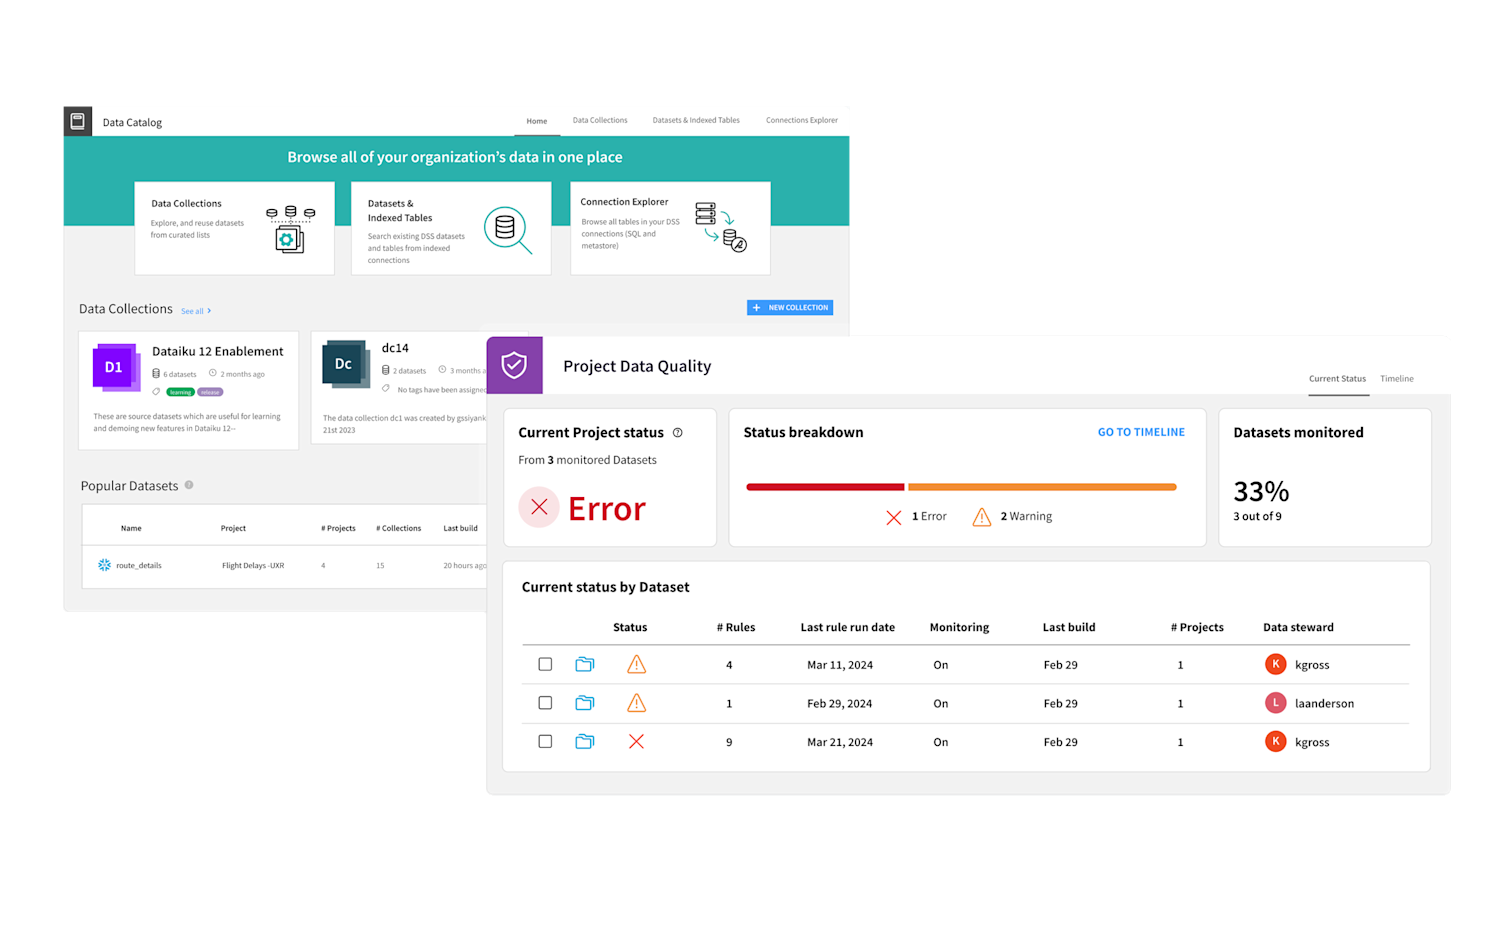
Task: Click the Data Catalog book icon
Action: pyautogui.click(x=78, y=121)
